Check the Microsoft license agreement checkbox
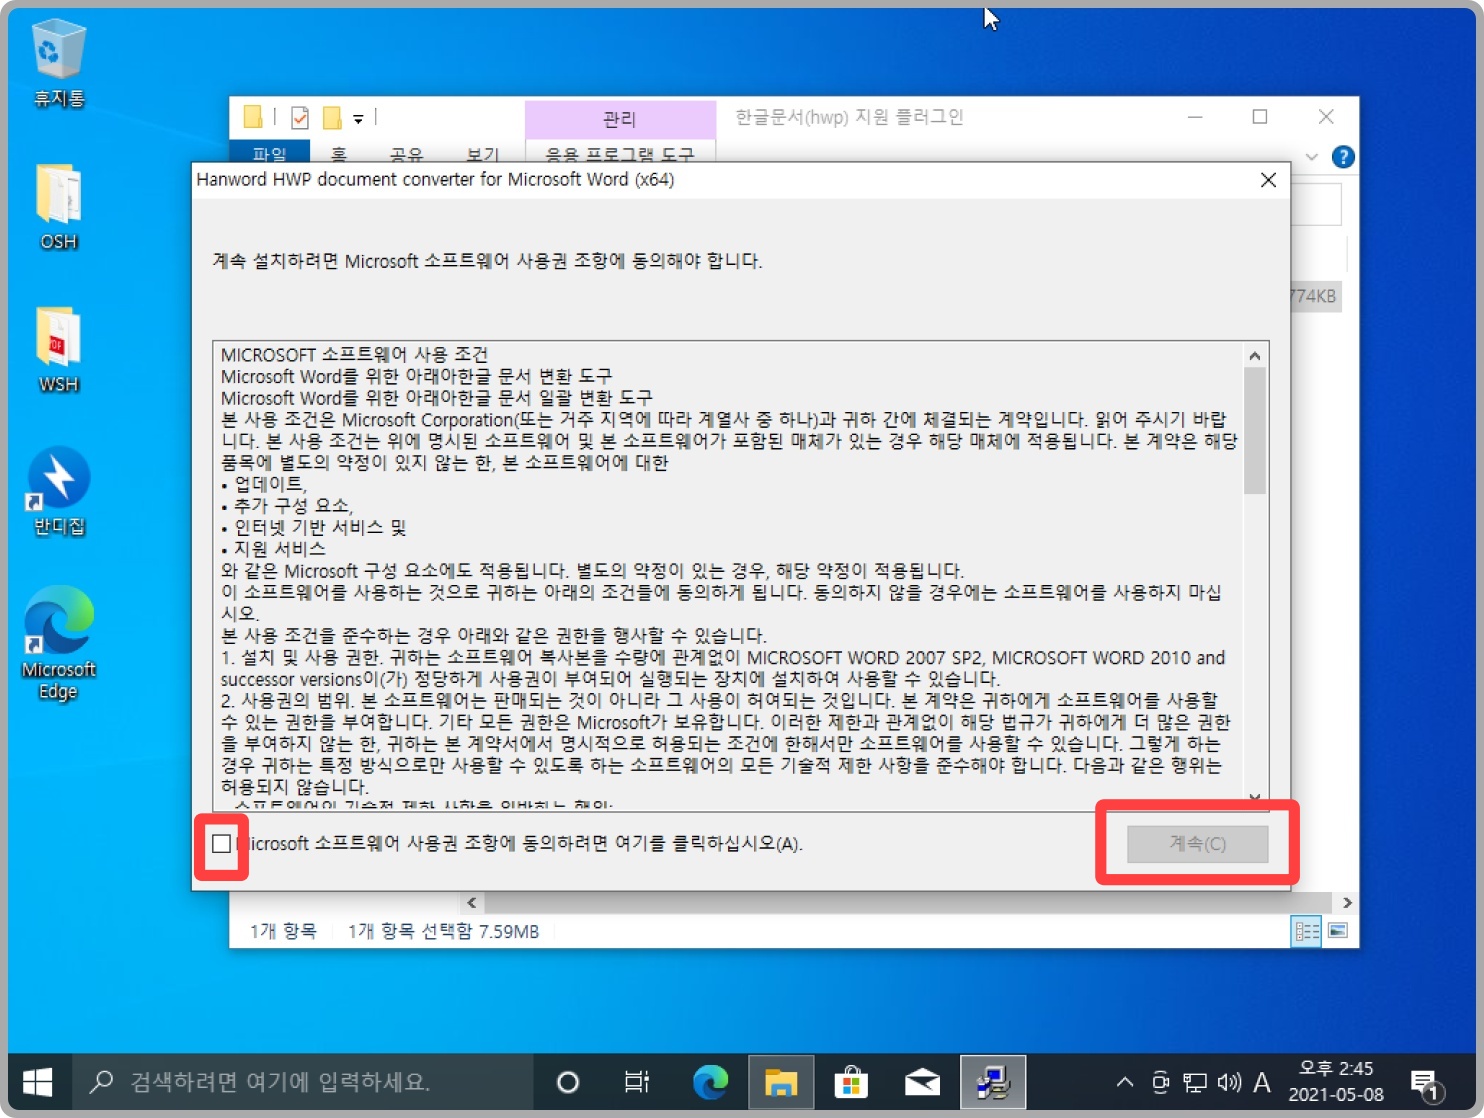1484x1118 pixels. [222, 845]
